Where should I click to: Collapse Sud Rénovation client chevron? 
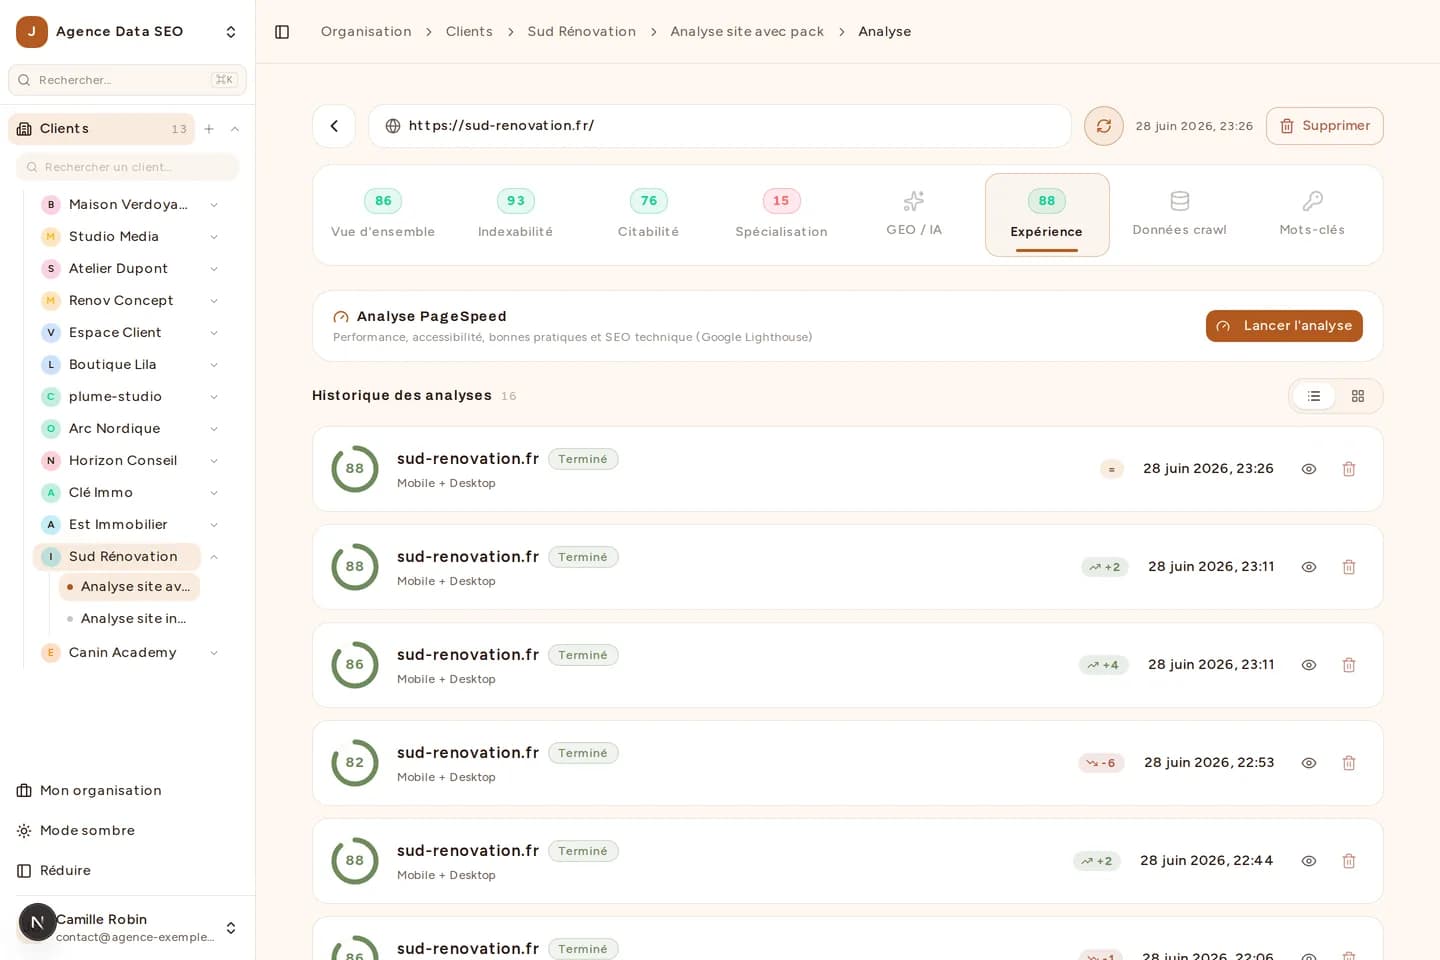[x=214, y=557]
